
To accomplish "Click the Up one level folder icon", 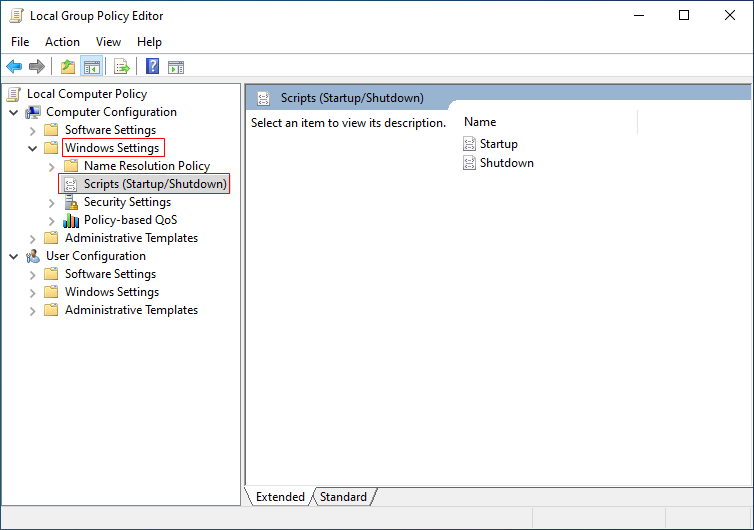I will pos(68,66).
